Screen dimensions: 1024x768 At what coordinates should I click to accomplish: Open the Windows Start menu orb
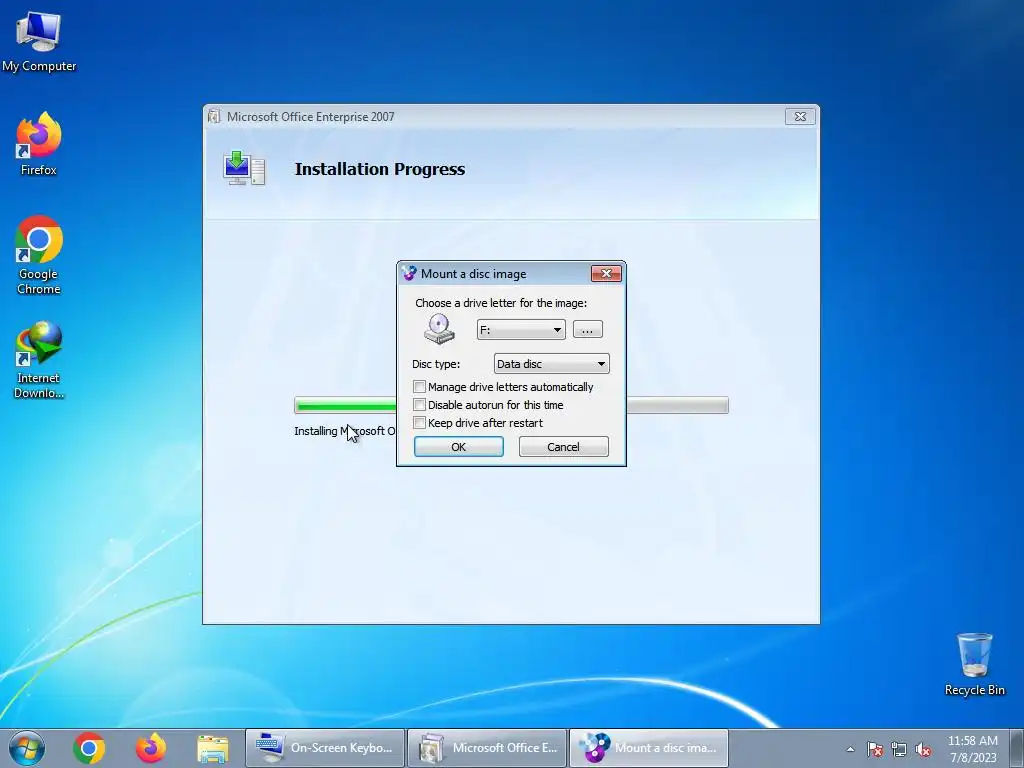coord(27,748)
